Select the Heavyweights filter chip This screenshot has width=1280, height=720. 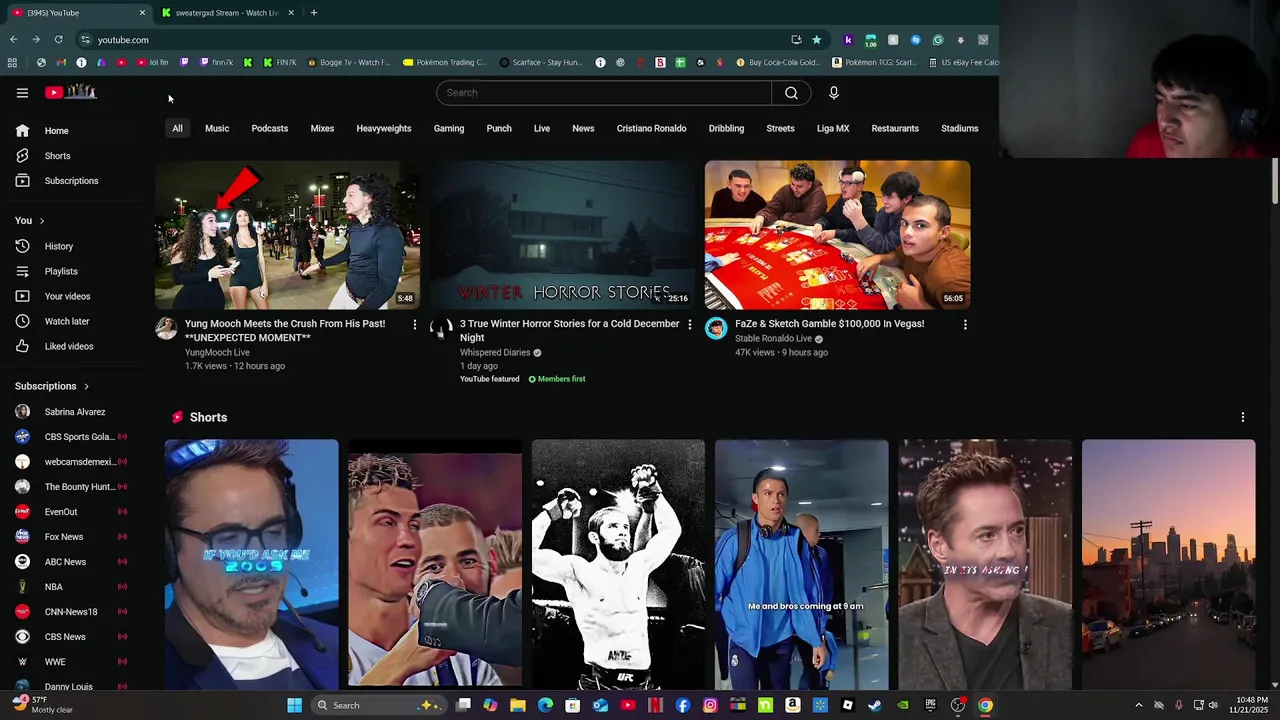384,128
